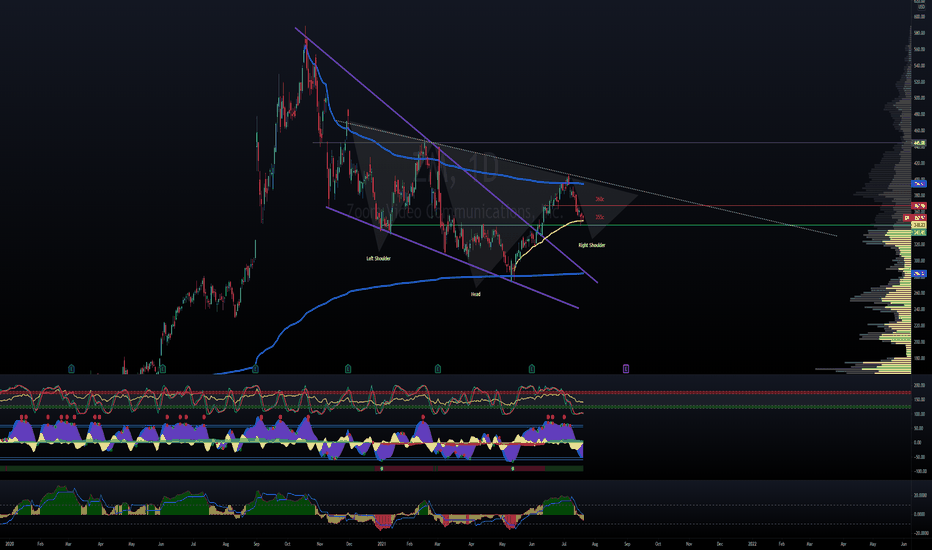Click the earnings marker near June 2021

point(531,369)
